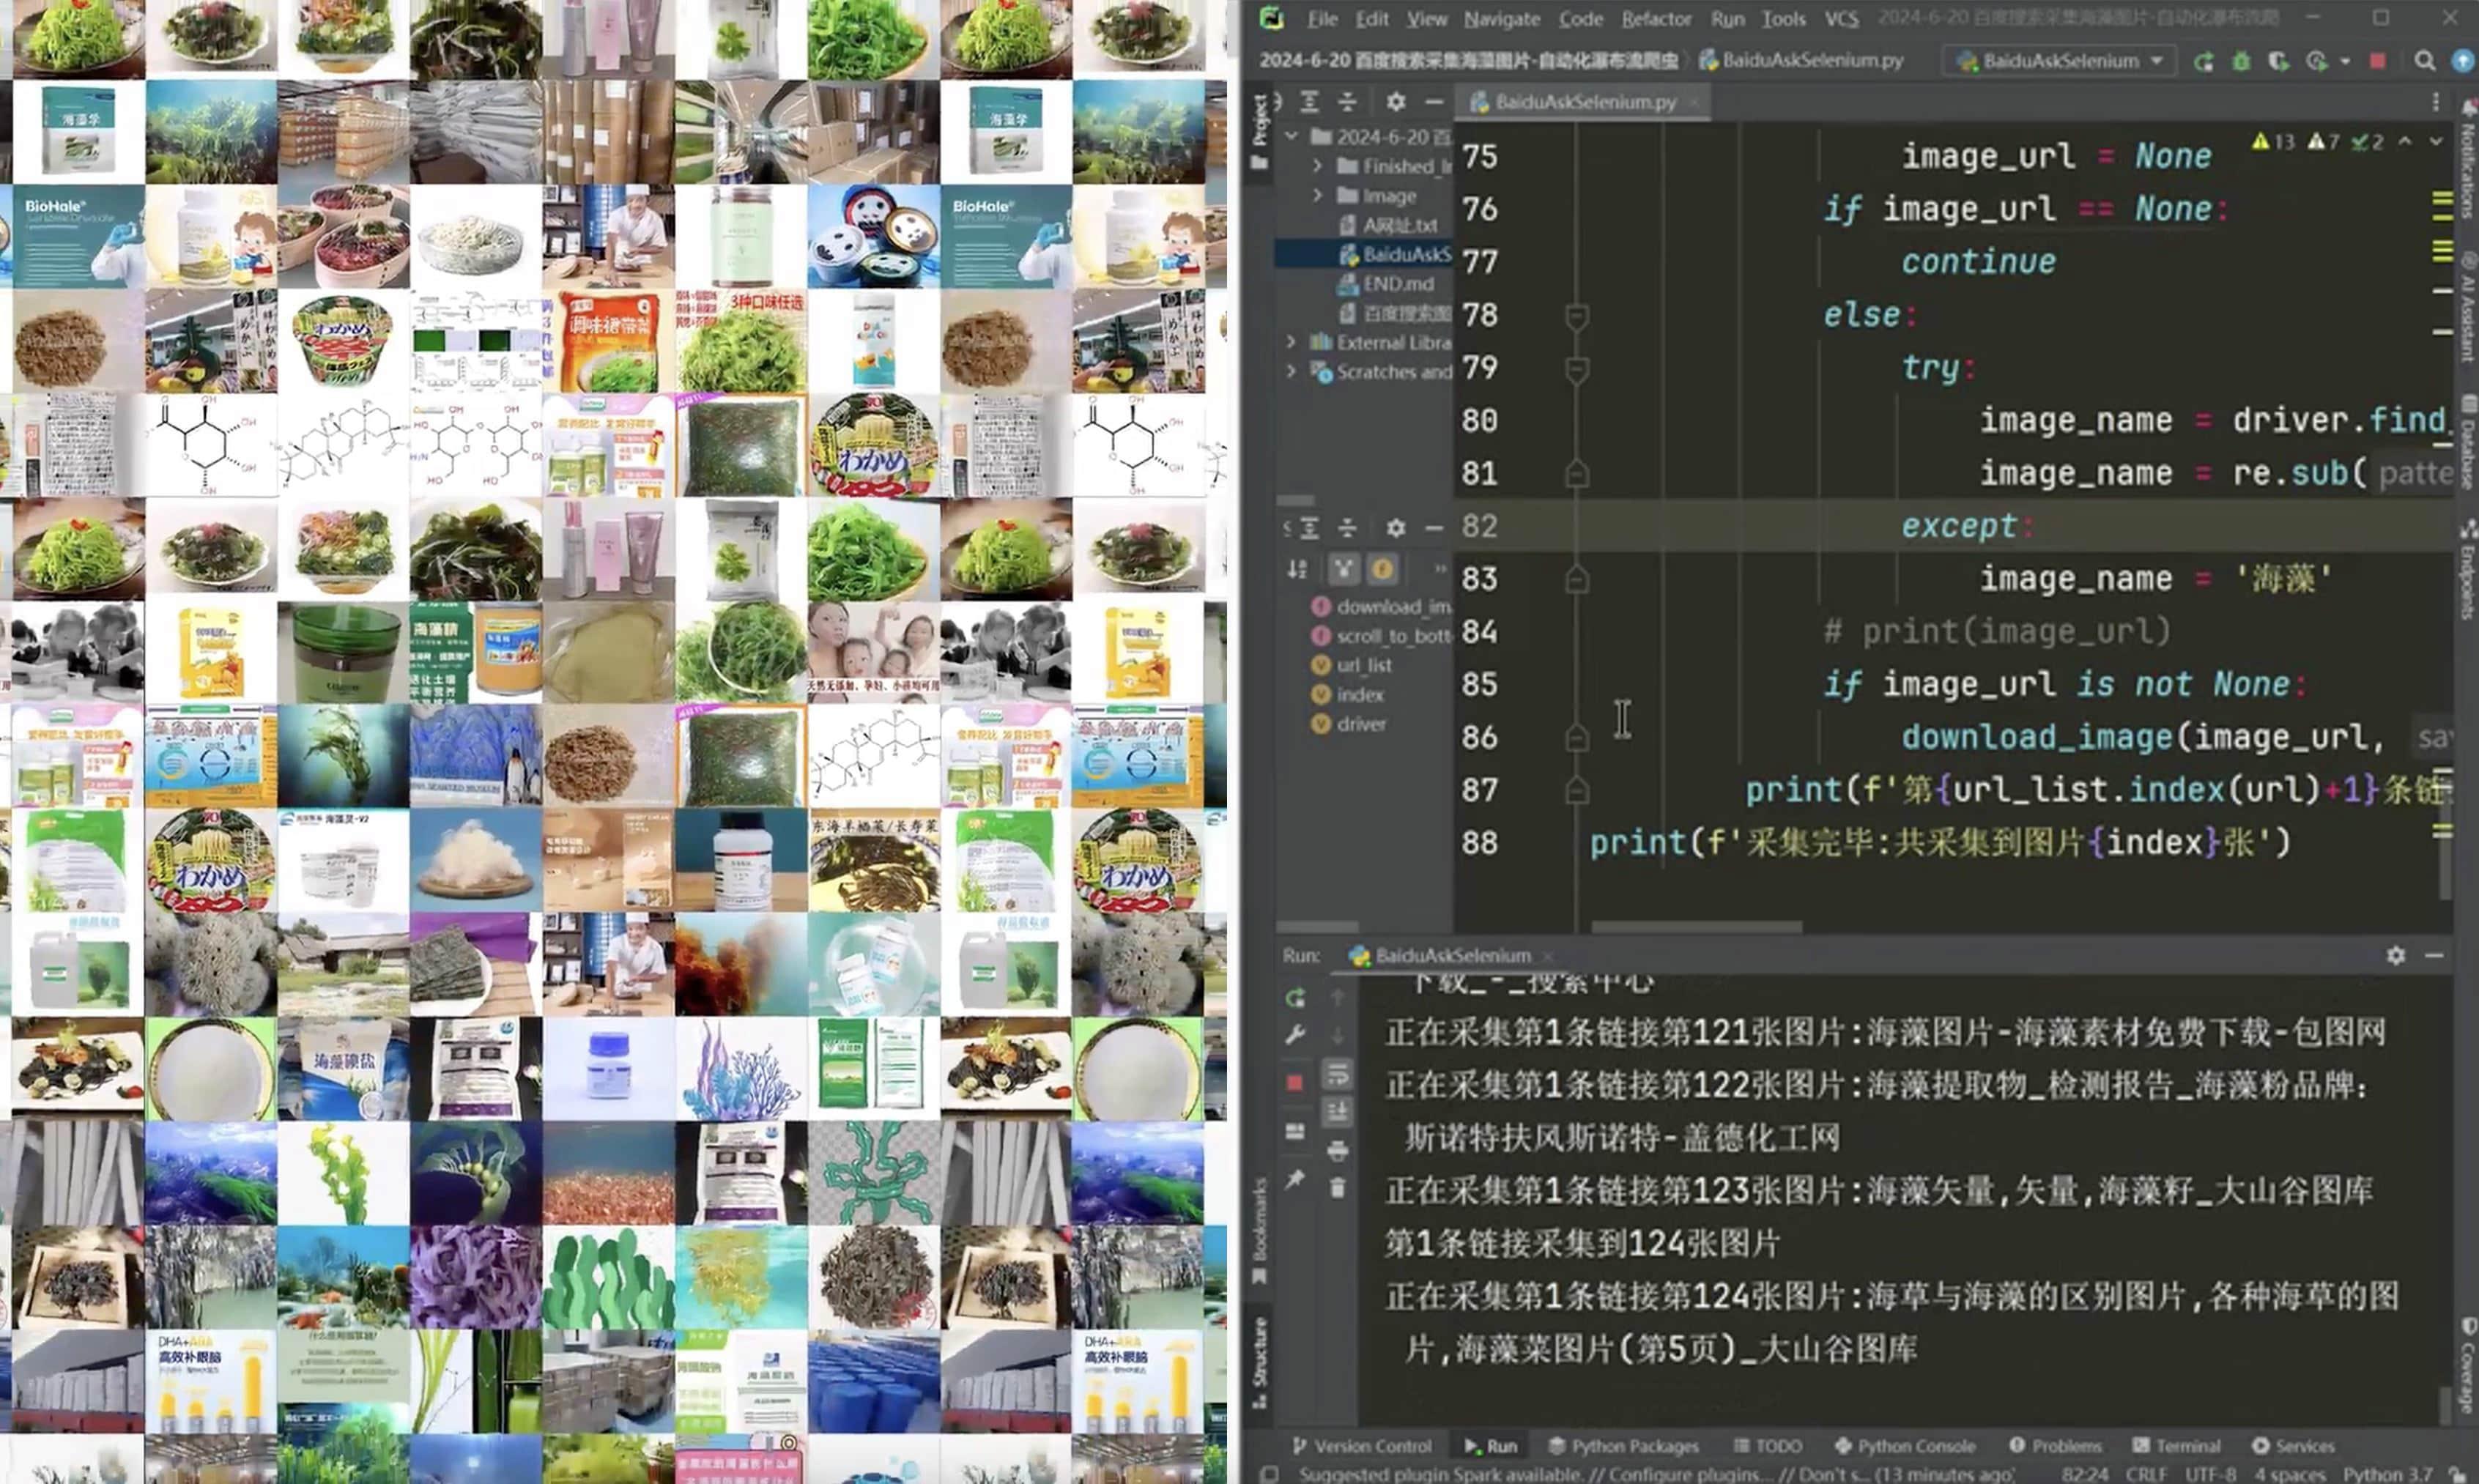The width and height of the screenshot is (2479, 1484).
Task: Toggle soft-wrap in Run console
Action: 1337,1074
